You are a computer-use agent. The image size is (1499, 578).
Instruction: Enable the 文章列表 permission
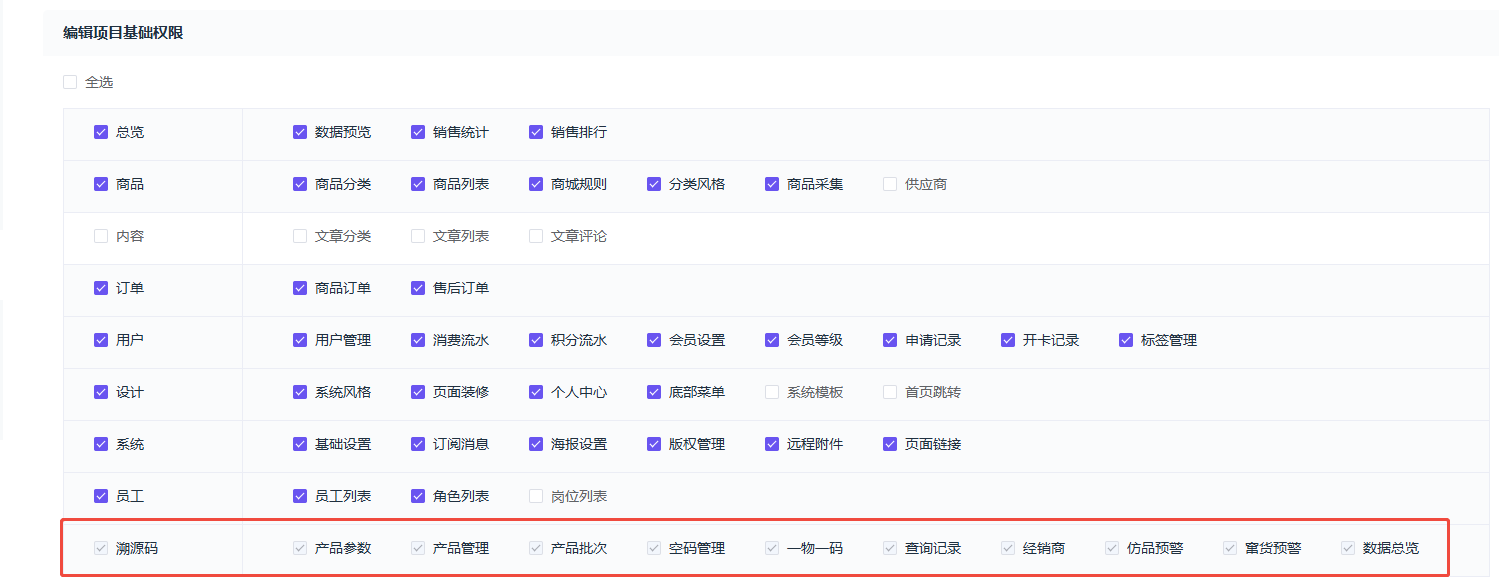pos(418,236)
